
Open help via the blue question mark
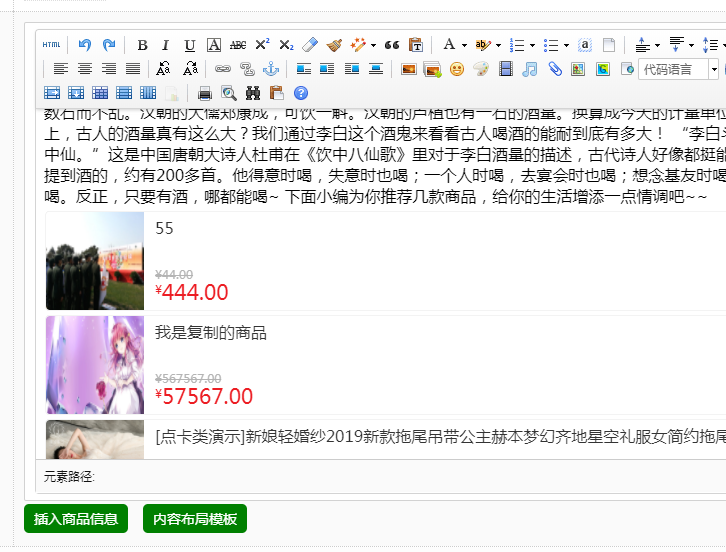click(301, 93)
